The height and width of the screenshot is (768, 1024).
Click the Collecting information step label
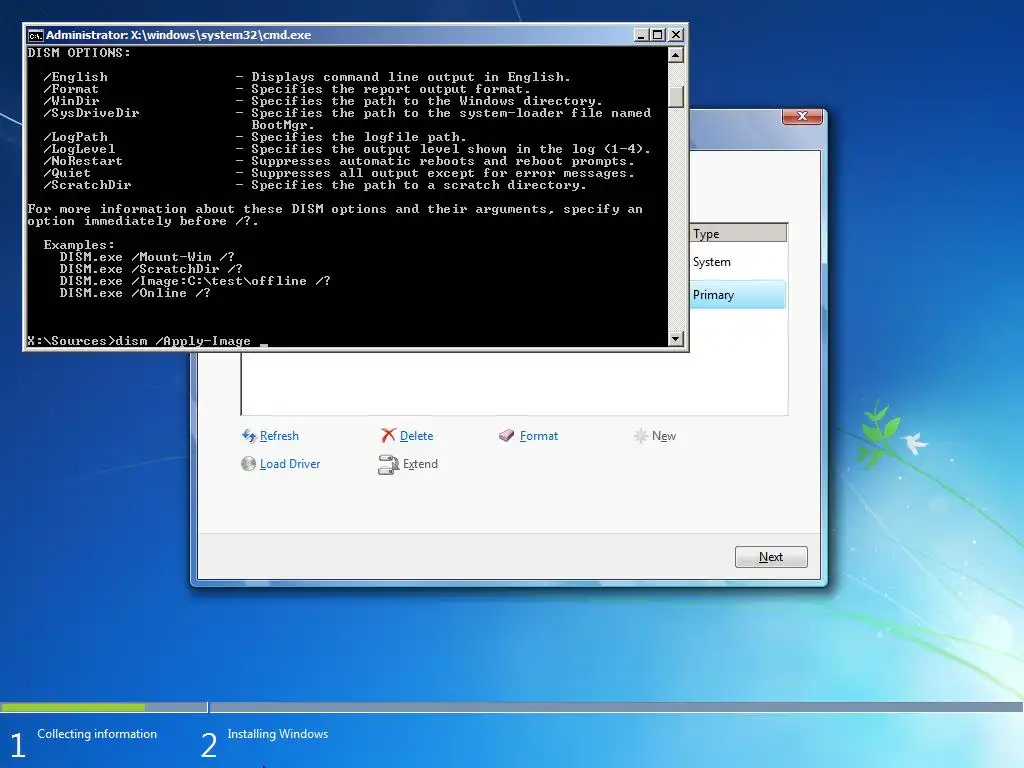[x=97, y=733]
